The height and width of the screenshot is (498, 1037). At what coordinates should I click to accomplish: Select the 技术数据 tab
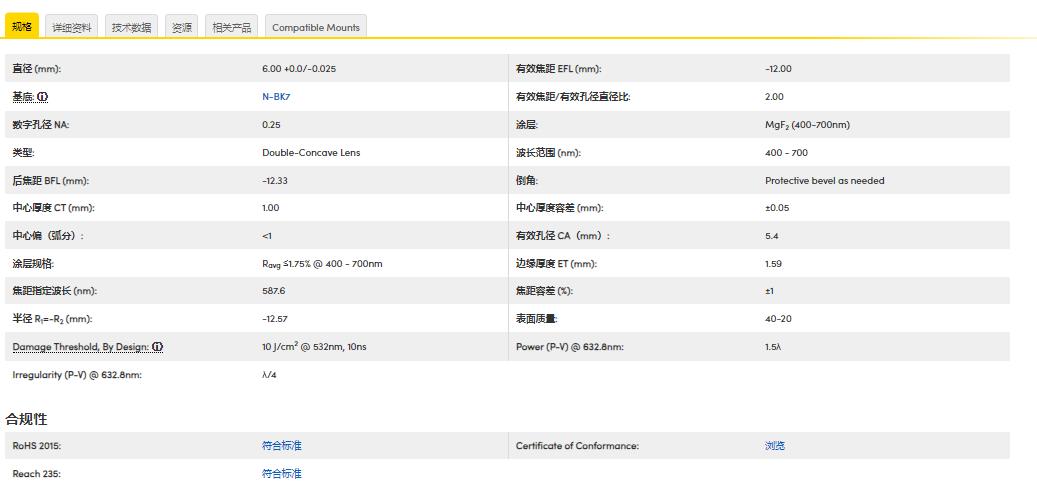tap(131, 27)
